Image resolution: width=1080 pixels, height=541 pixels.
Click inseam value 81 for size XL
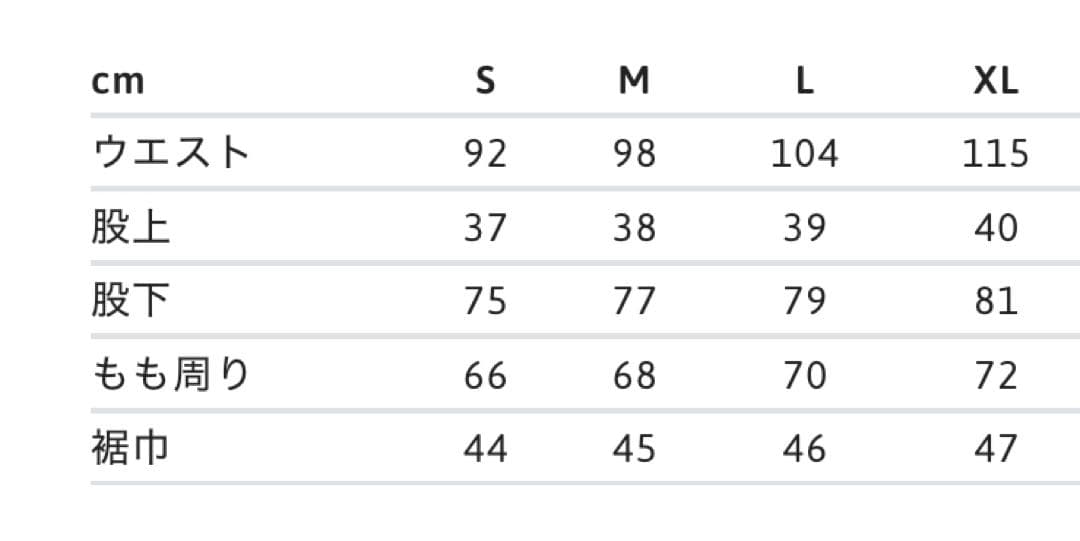point(996,301)
